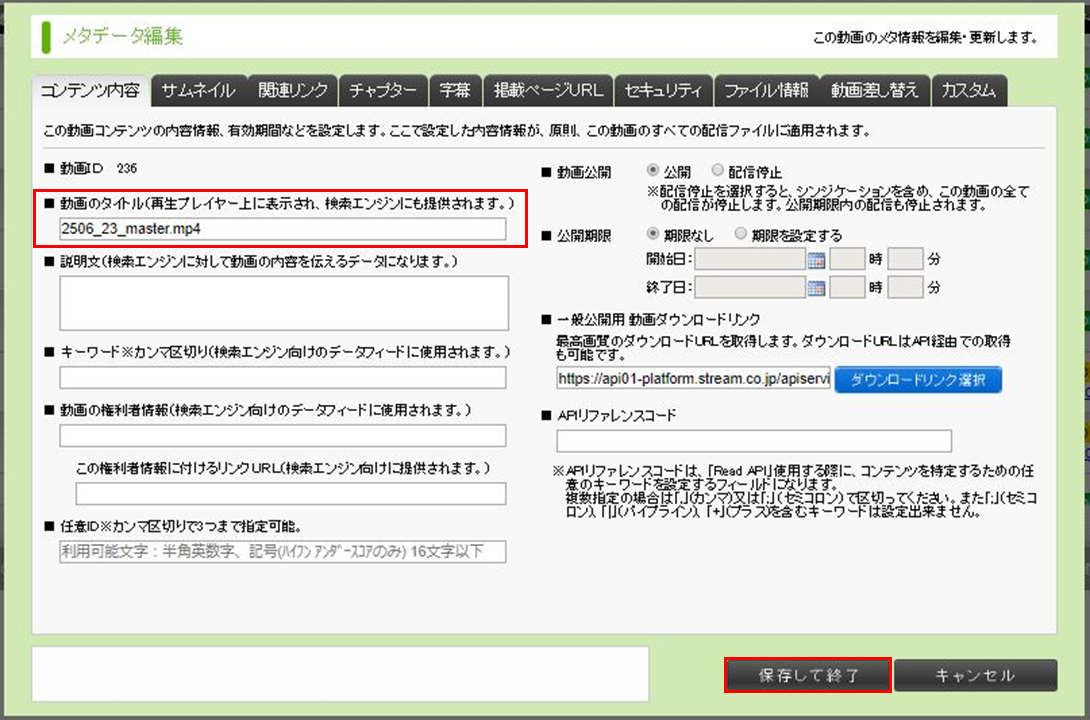Image resolution: width=1090 pixels, height=720 pixels.
Task: Select the 配信停止 radio option
Action: coord(717,172)
